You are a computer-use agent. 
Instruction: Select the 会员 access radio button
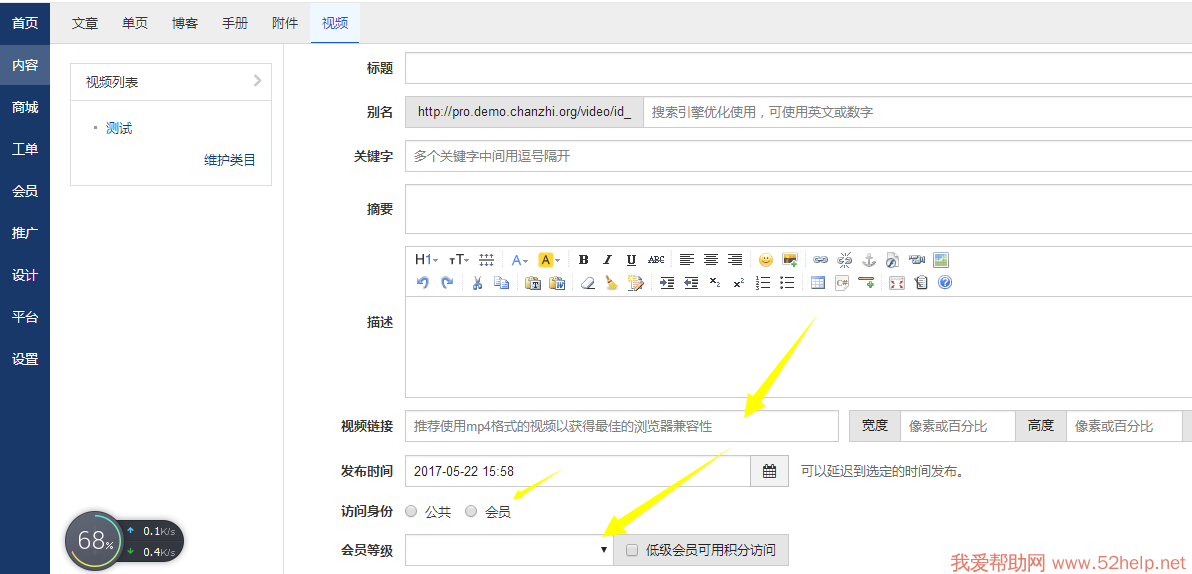point(471,512)
